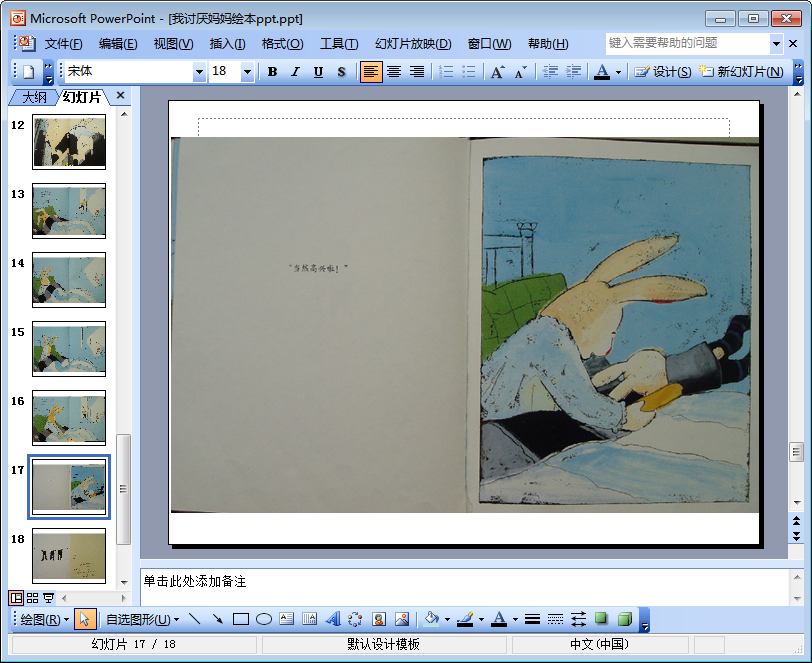Decrease indent level
The width and height of the screenshot is (812, 663).
point(550,71)
